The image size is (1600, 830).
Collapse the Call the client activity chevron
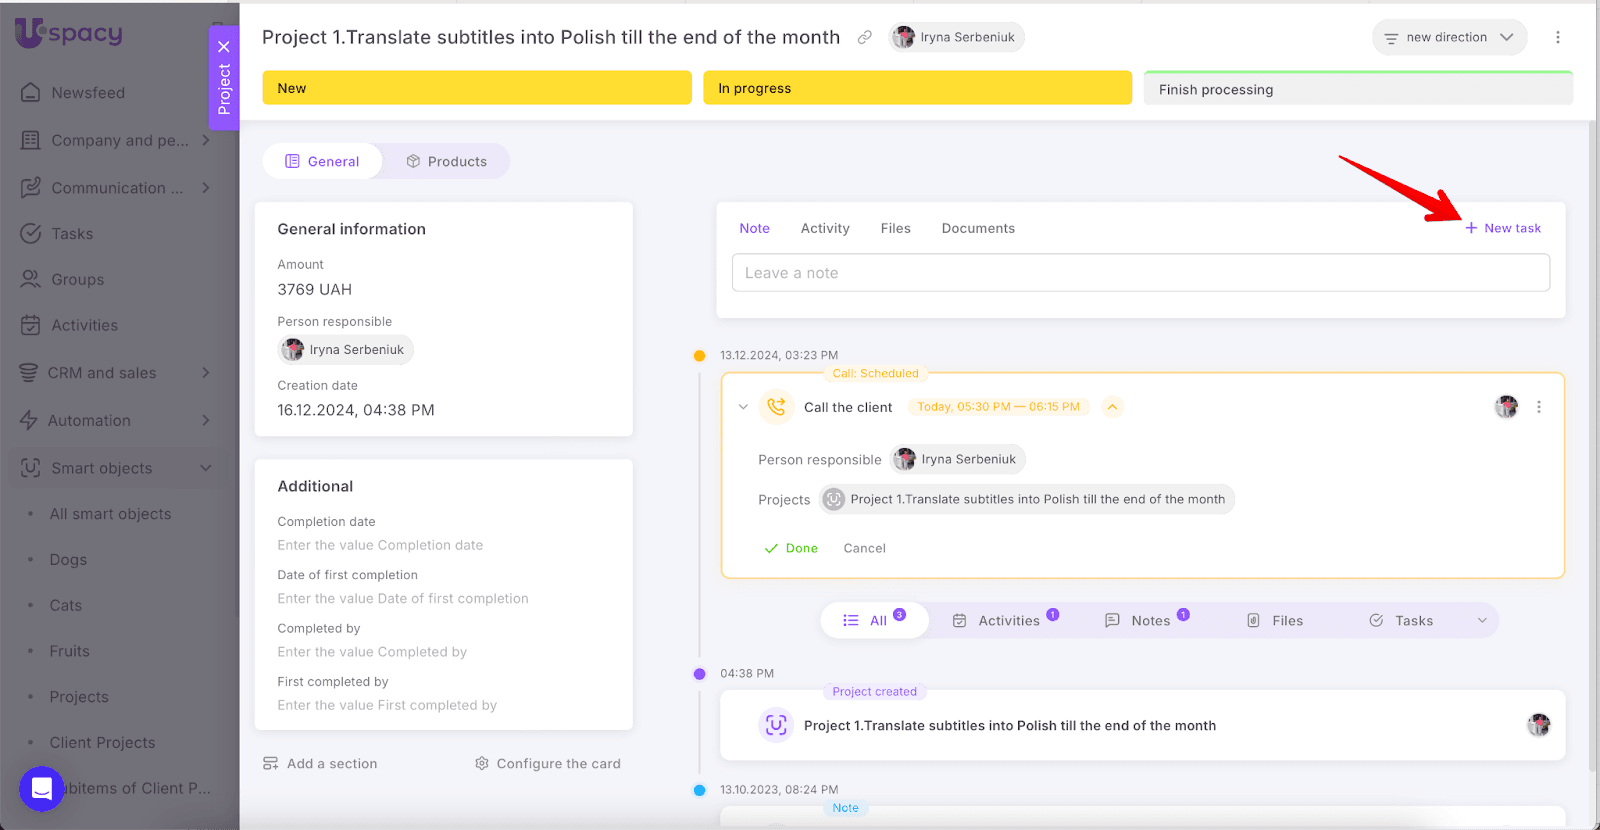[x=743, y=407]
